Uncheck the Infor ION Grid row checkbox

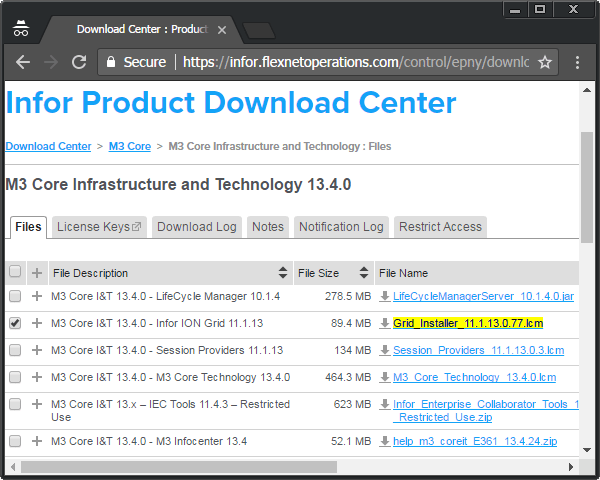(15, 324)
